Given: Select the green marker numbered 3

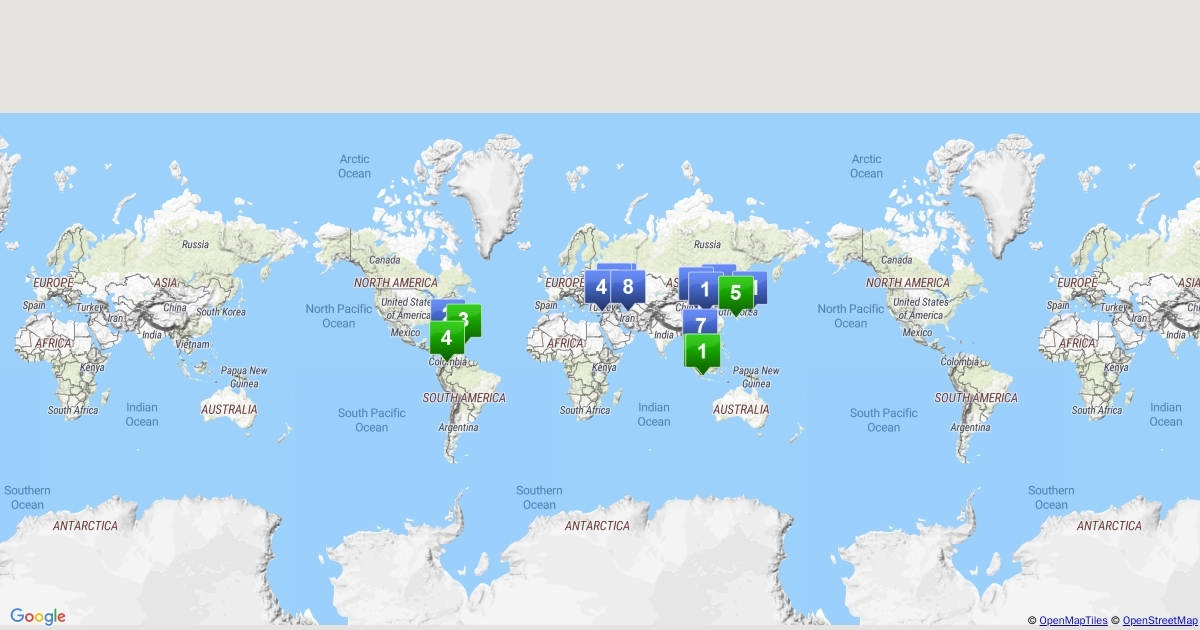Looking at the screenshot, I should (464, 320).
